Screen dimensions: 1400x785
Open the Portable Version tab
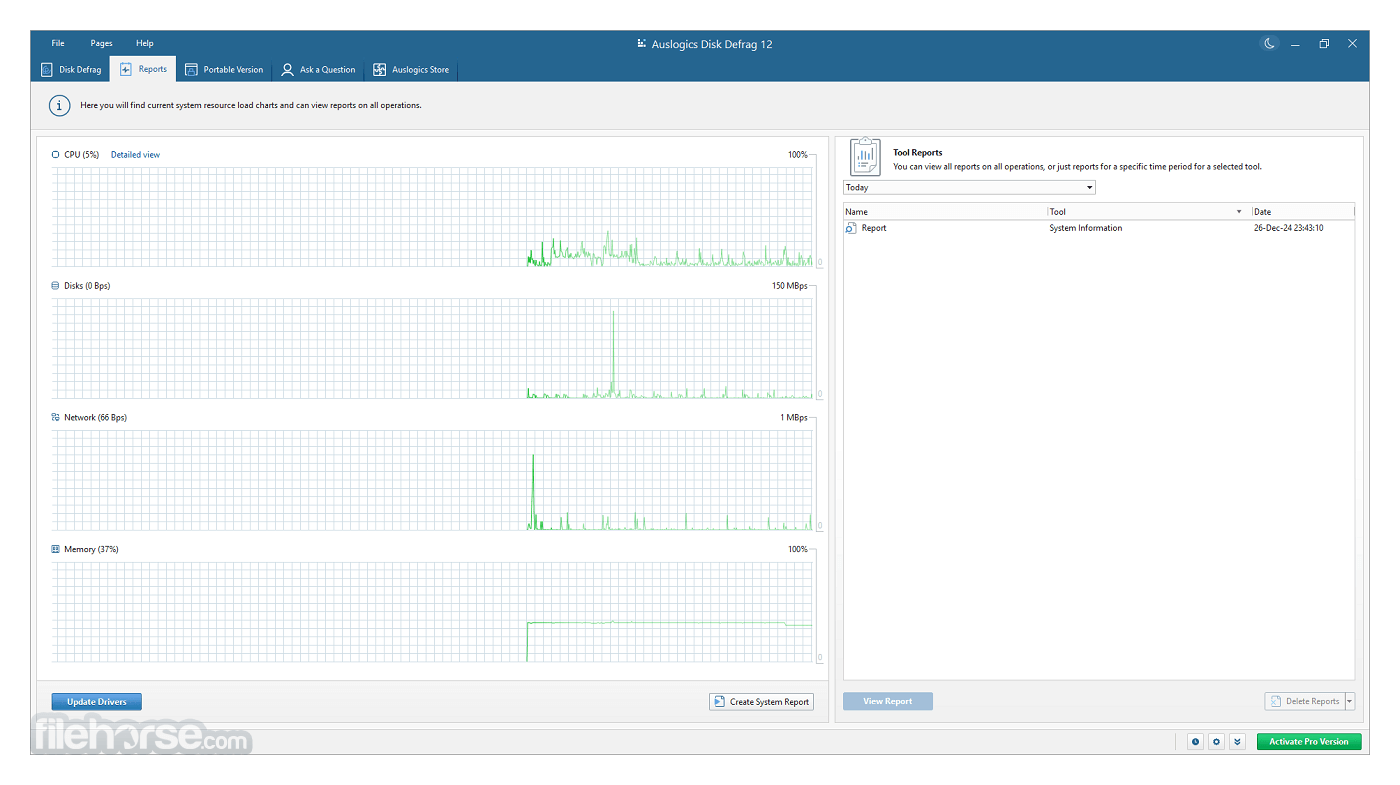(x=224, y=70)
